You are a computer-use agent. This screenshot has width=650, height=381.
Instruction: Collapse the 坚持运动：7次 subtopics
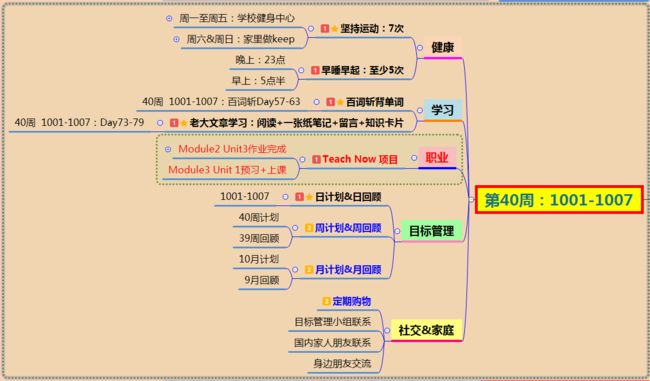click(311, 29)
